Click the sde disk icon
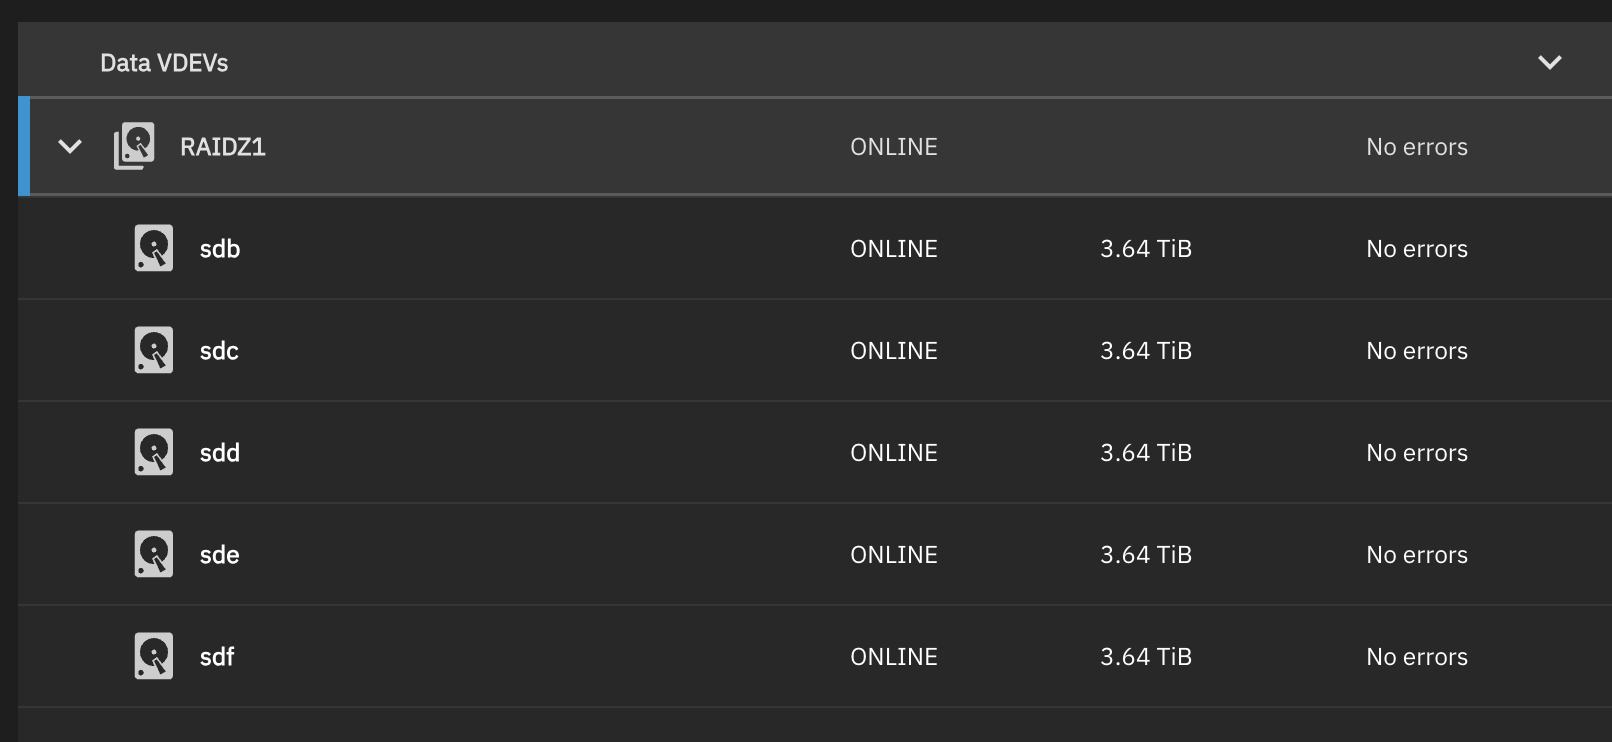1612x742 pixels. (154, 554)
